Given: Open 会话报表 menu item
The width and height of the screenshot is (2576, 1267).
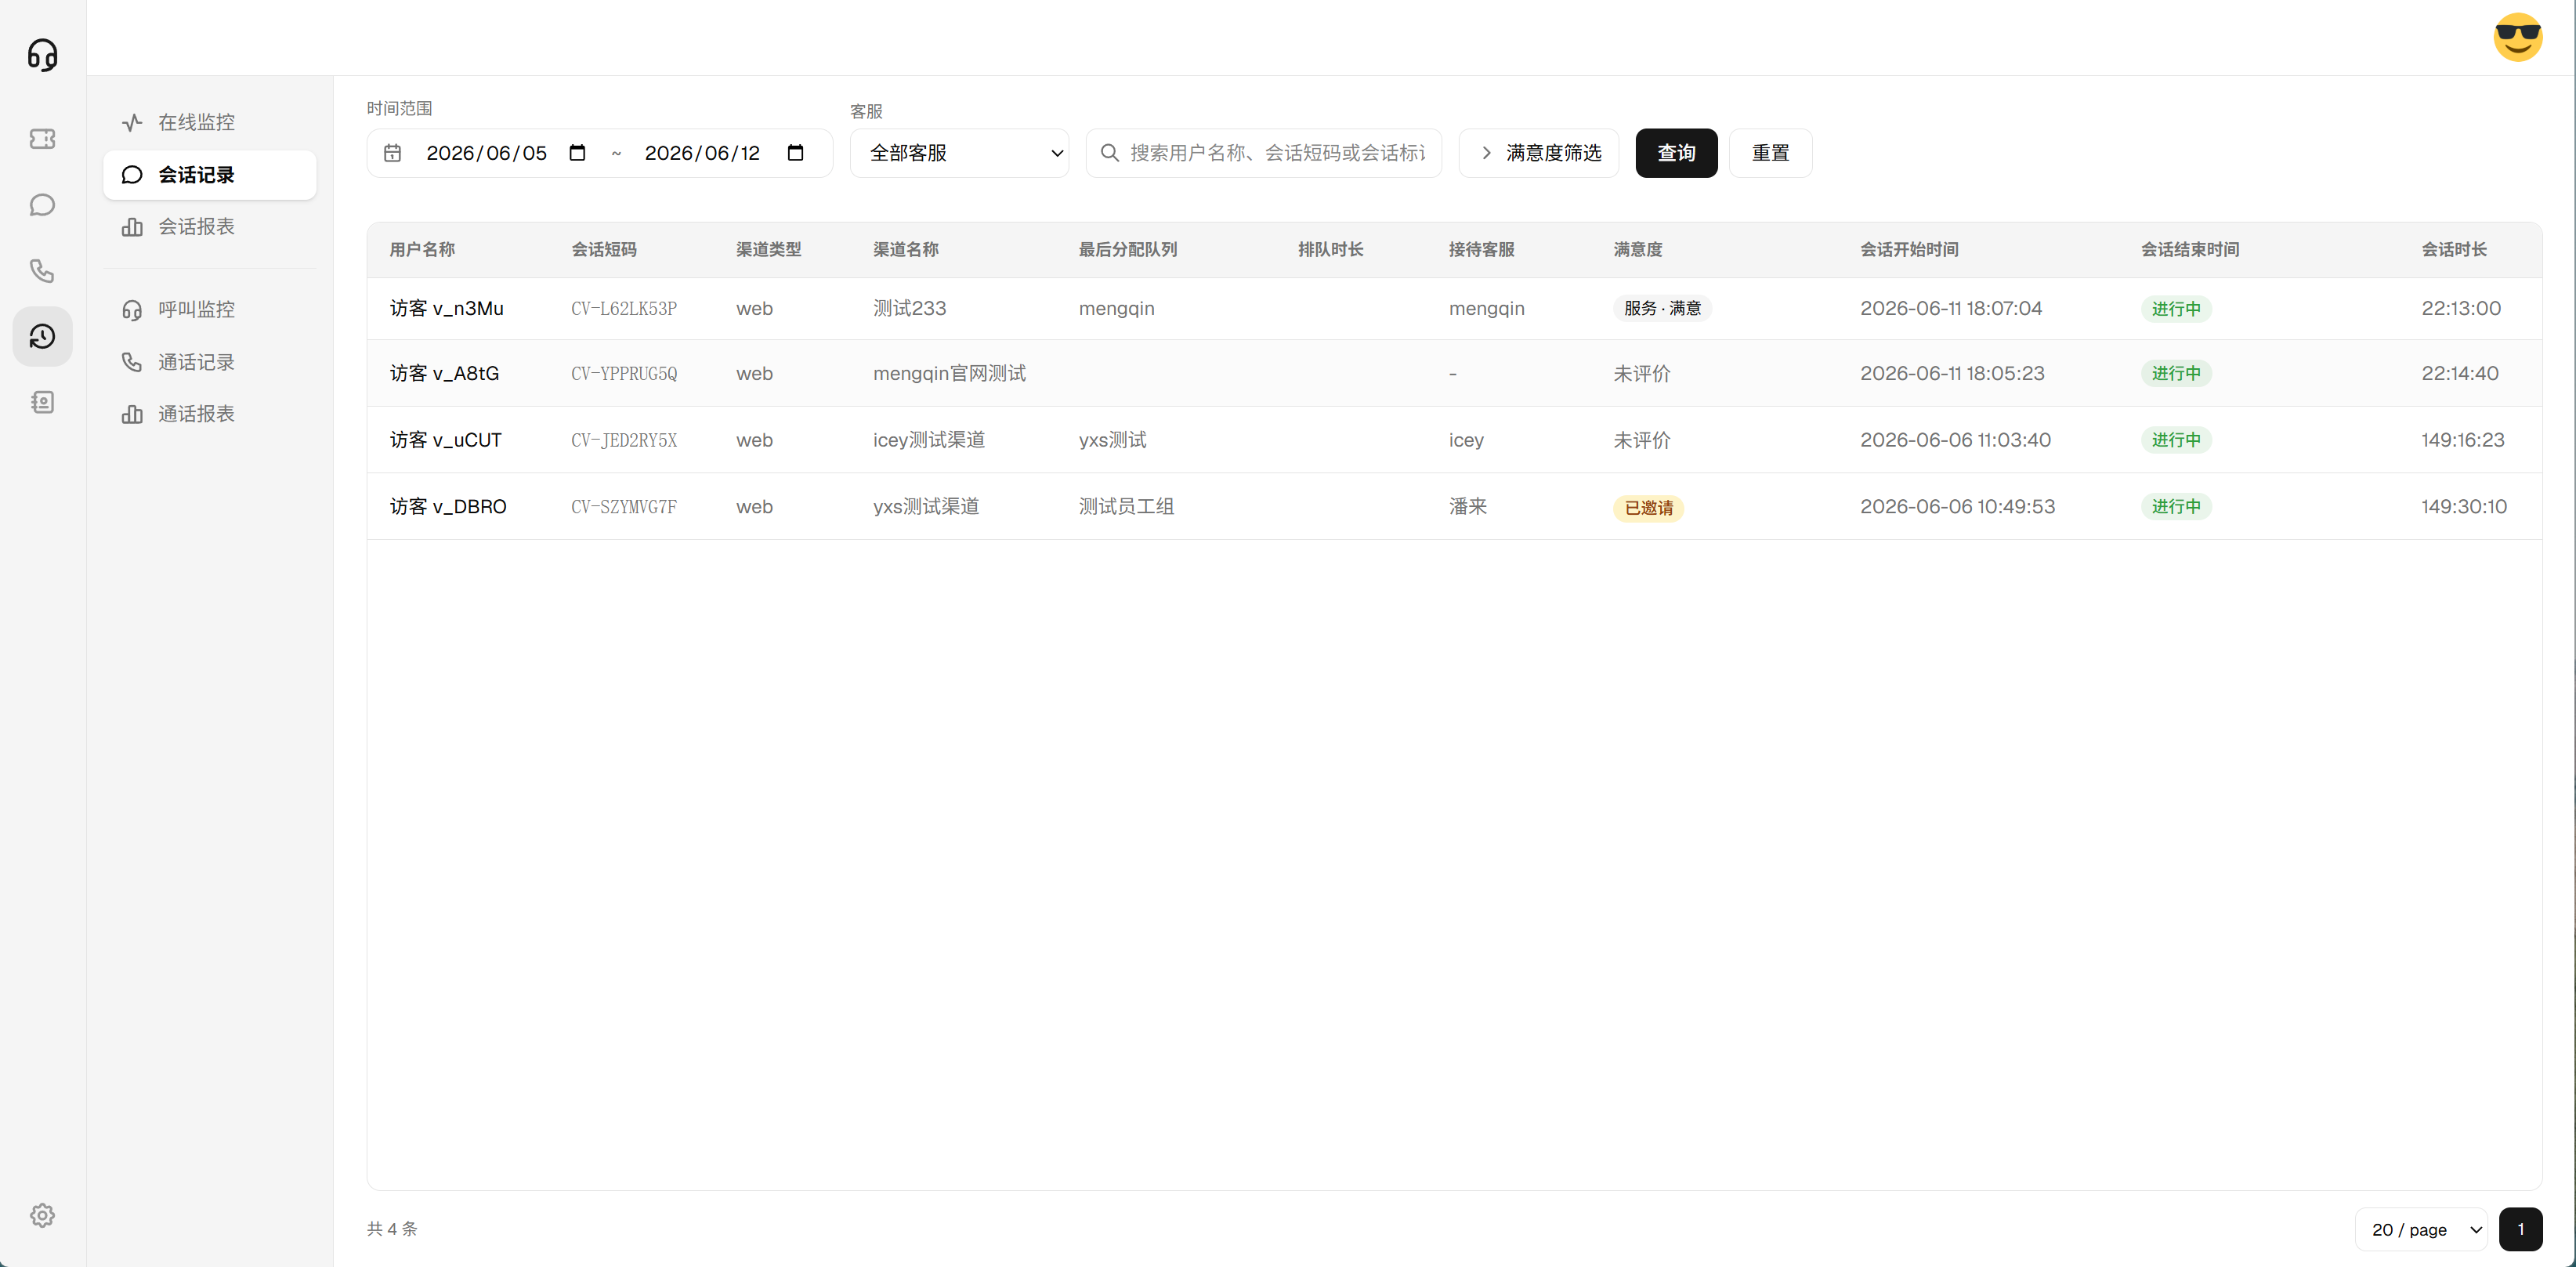Looking at the screenshot, I should tap(210, 227).
